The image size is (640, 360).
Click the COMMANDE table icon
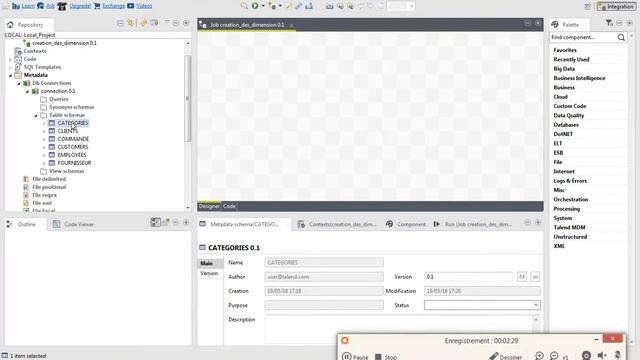pyautogui.click(x=52, y=139)
